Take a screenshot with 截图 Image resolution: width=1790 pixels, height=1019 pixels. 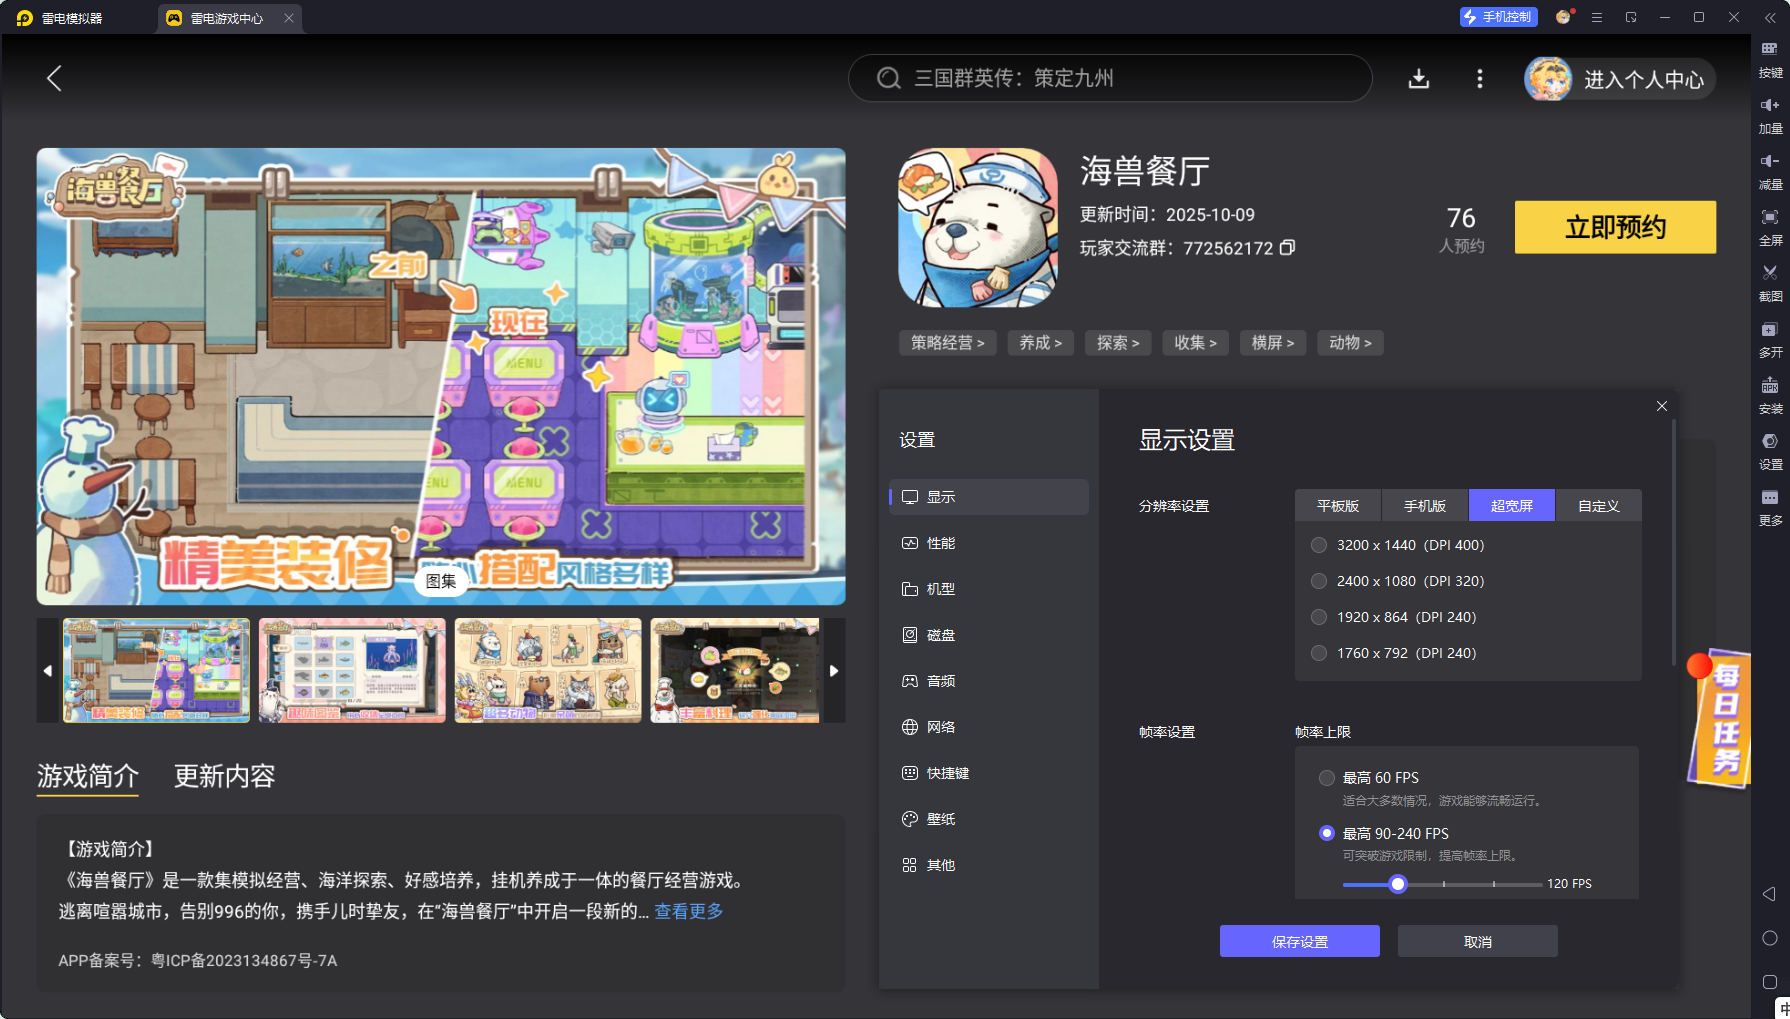1770,283
